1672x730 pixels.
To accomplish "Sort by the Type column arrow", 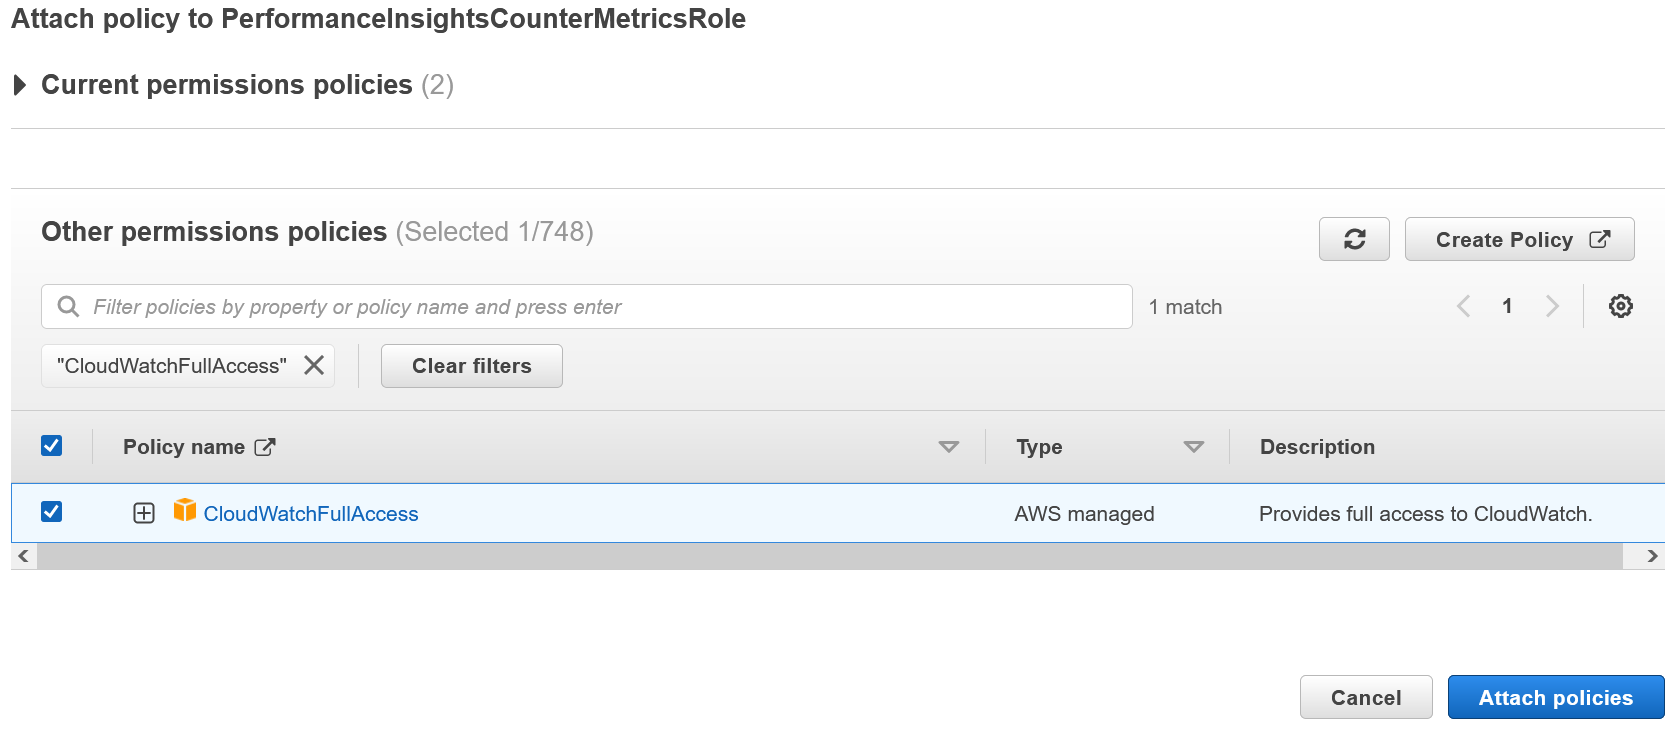I will 1193,447.
